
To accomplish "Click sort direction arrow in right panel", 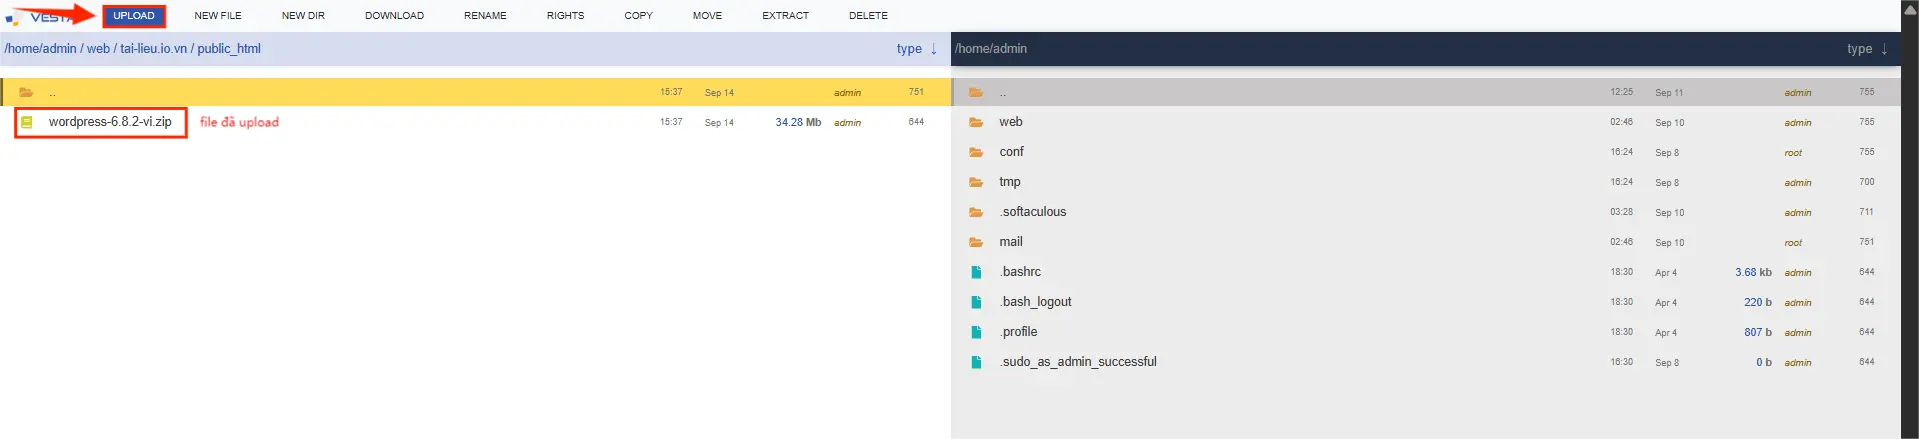I will click(1884, 49).
